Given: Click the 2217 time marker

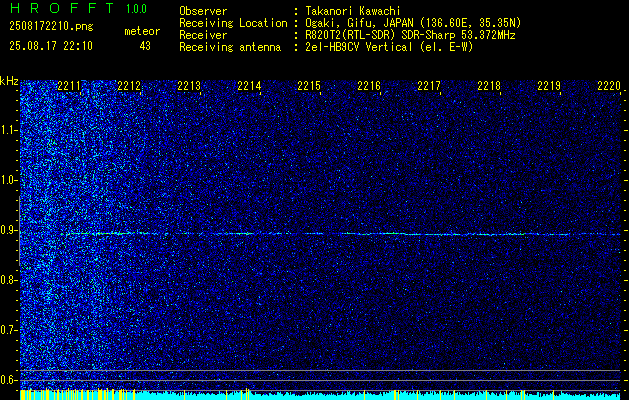Looking at the screenshot, I should click(x=429, y=86).
